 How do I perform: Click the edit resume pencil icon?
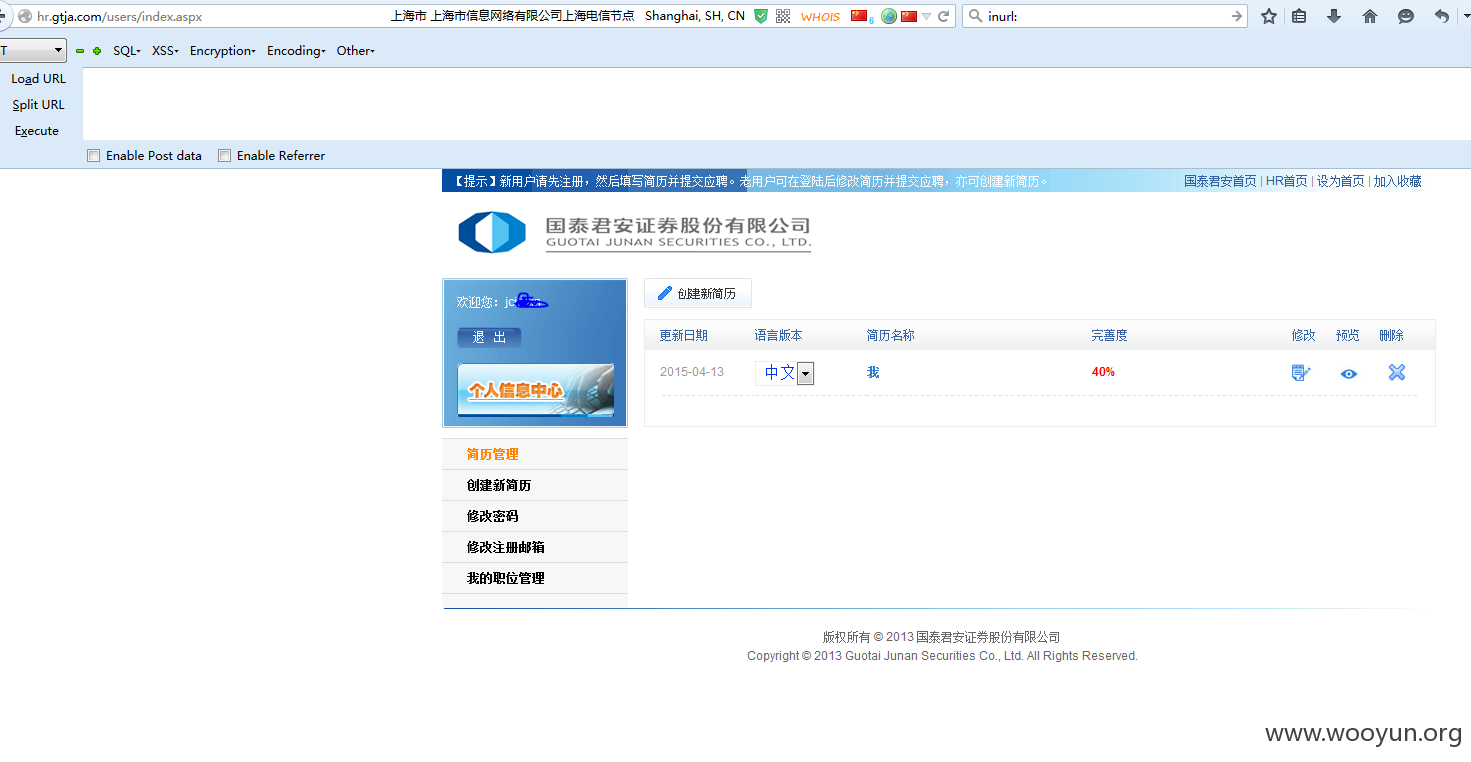point(1300,373)
